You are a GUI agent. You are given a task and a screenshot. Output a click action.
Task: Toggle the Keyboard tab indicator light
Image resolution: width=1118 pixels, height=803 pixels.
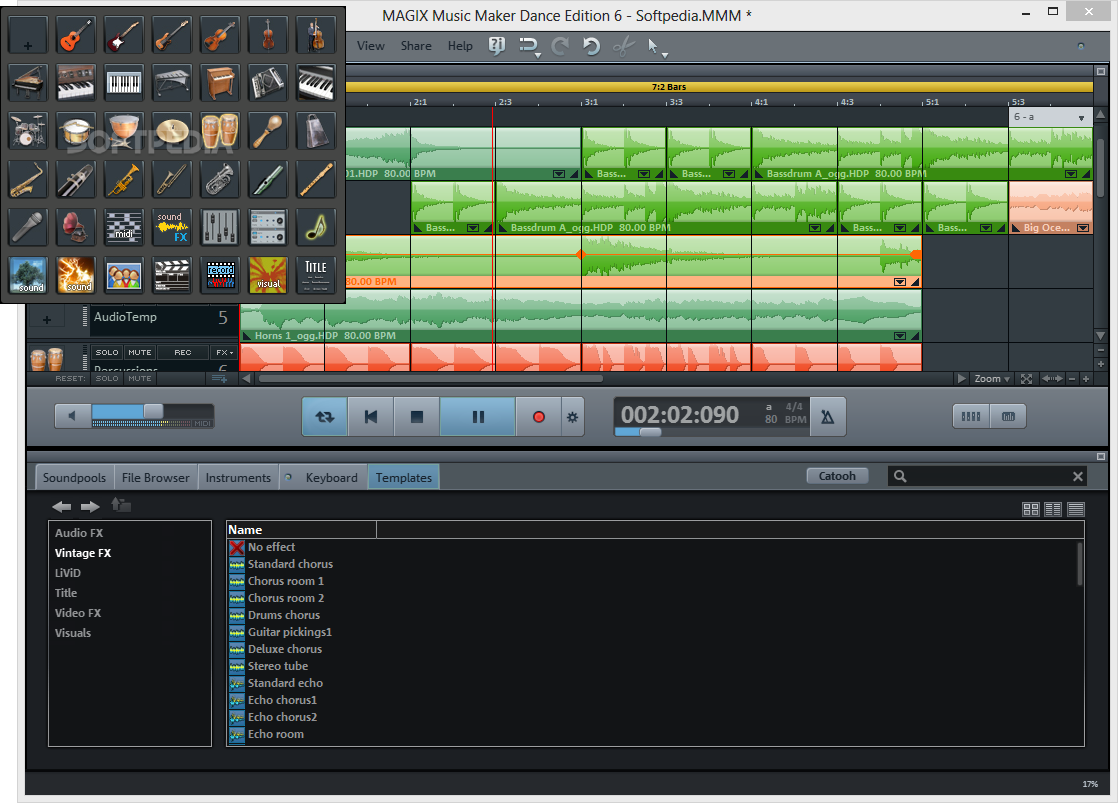[288, 478]
